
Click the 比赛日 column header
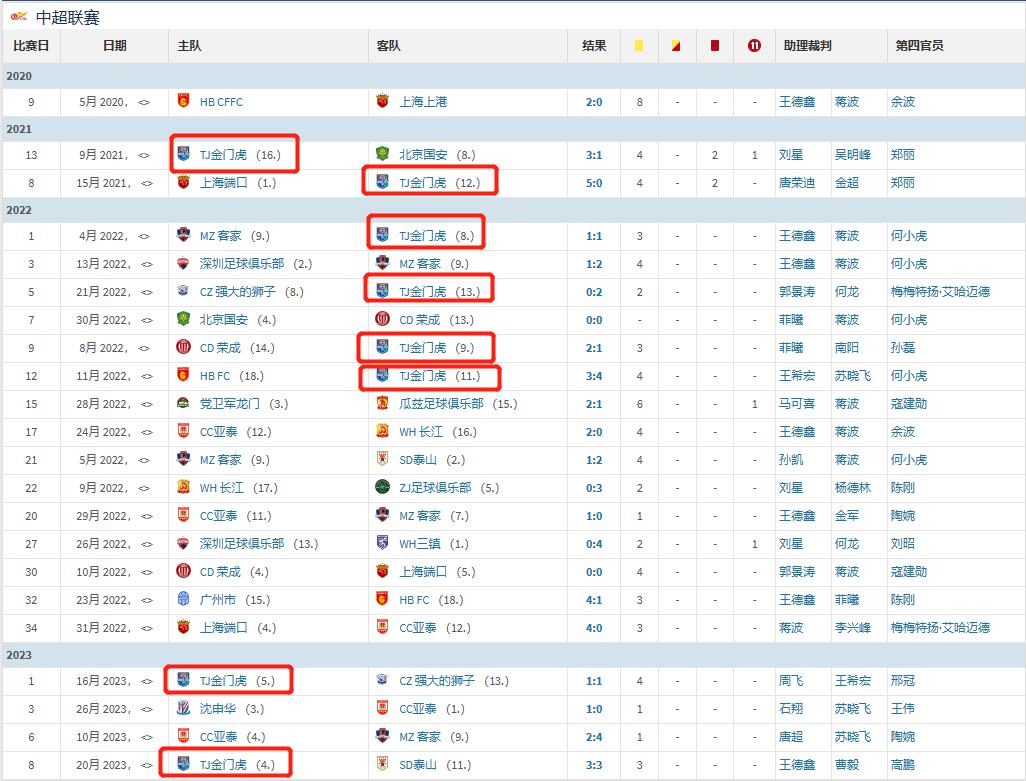(31, 46)
